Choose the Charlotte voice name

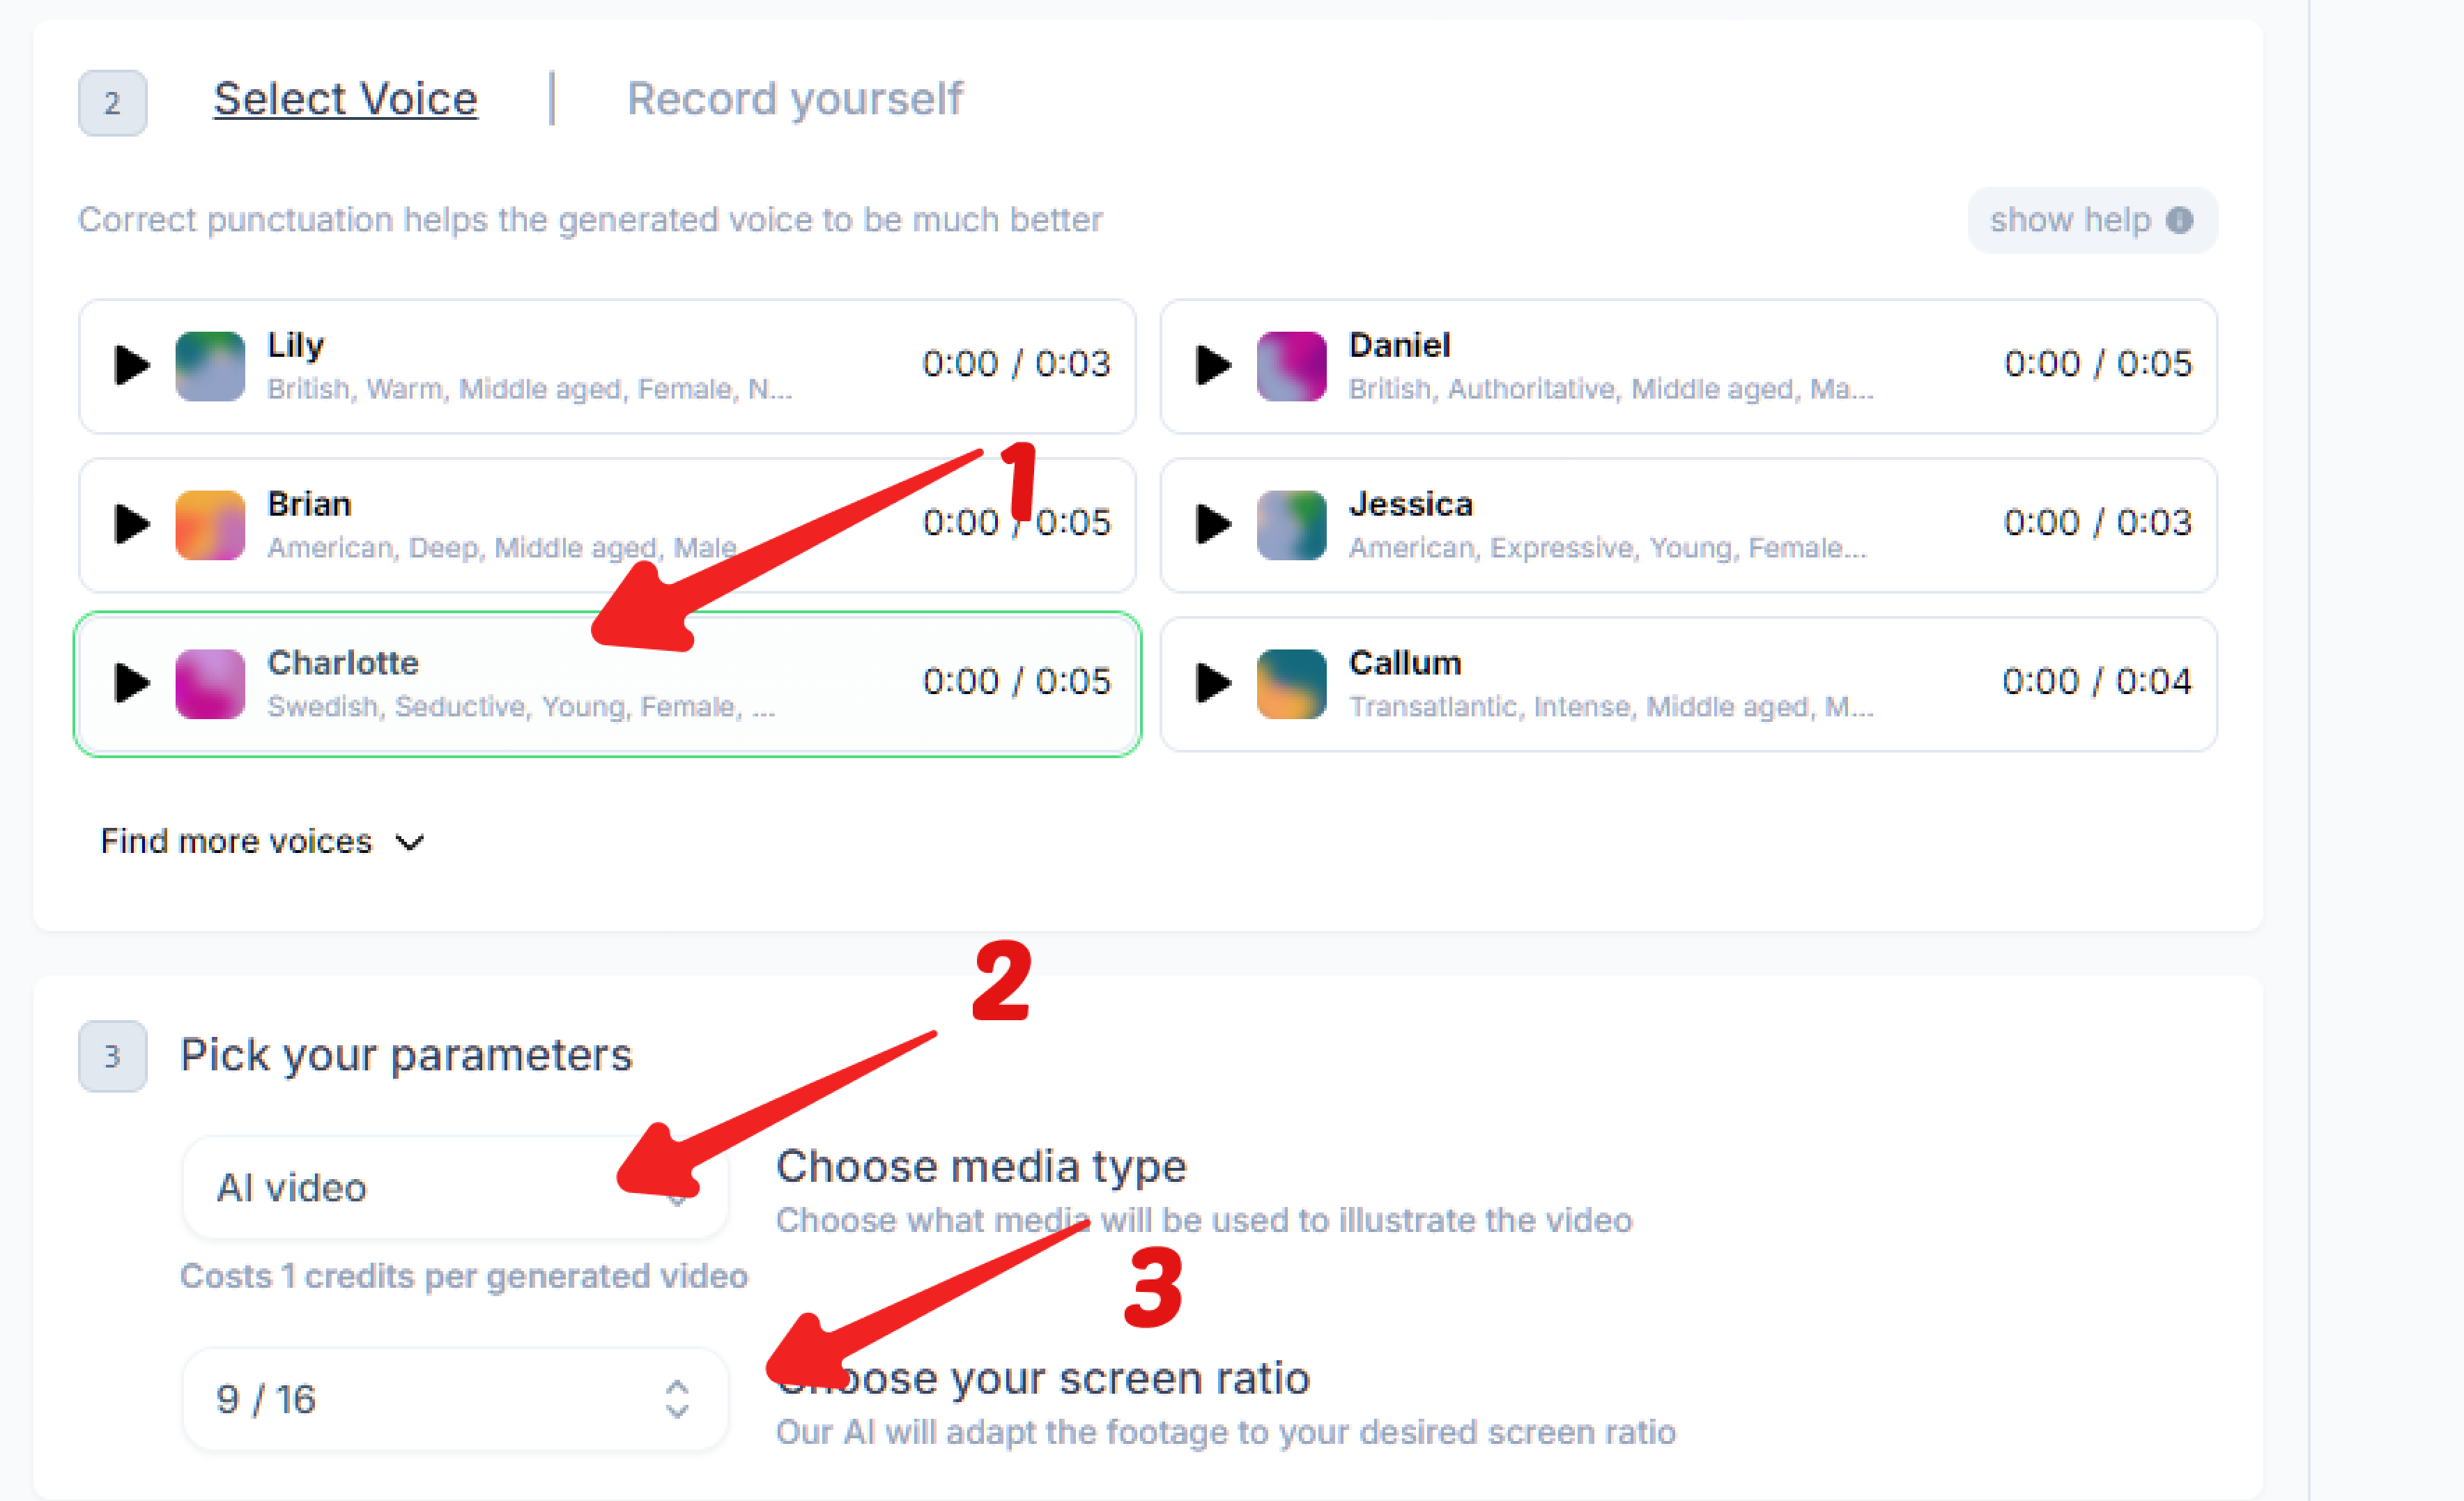343,663
